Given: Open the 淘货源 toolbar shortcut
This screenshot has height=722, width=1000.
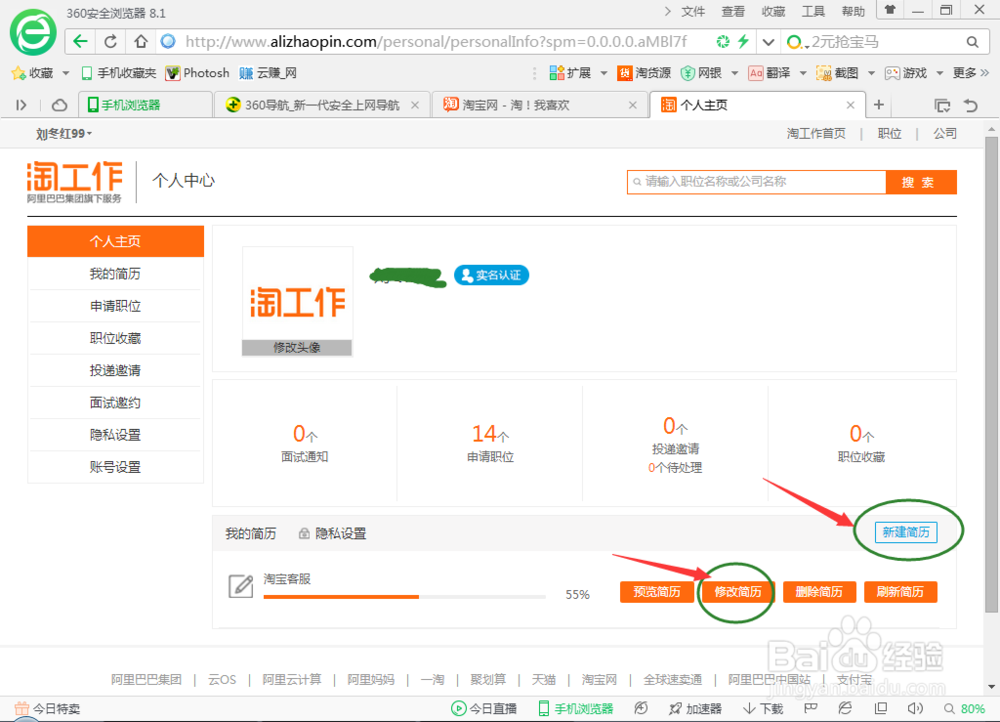Looking at the screenshot, I should click(x=644, y=73).
